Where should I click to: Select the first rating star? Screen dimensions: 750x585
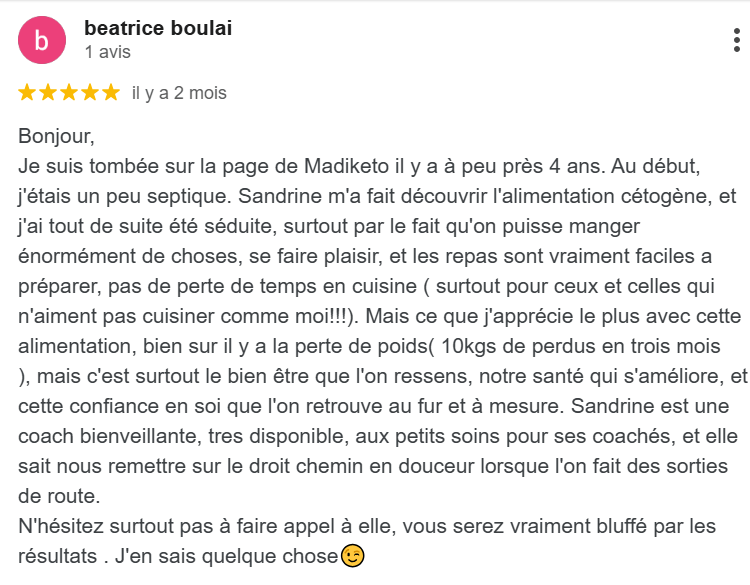pos(27,92)
